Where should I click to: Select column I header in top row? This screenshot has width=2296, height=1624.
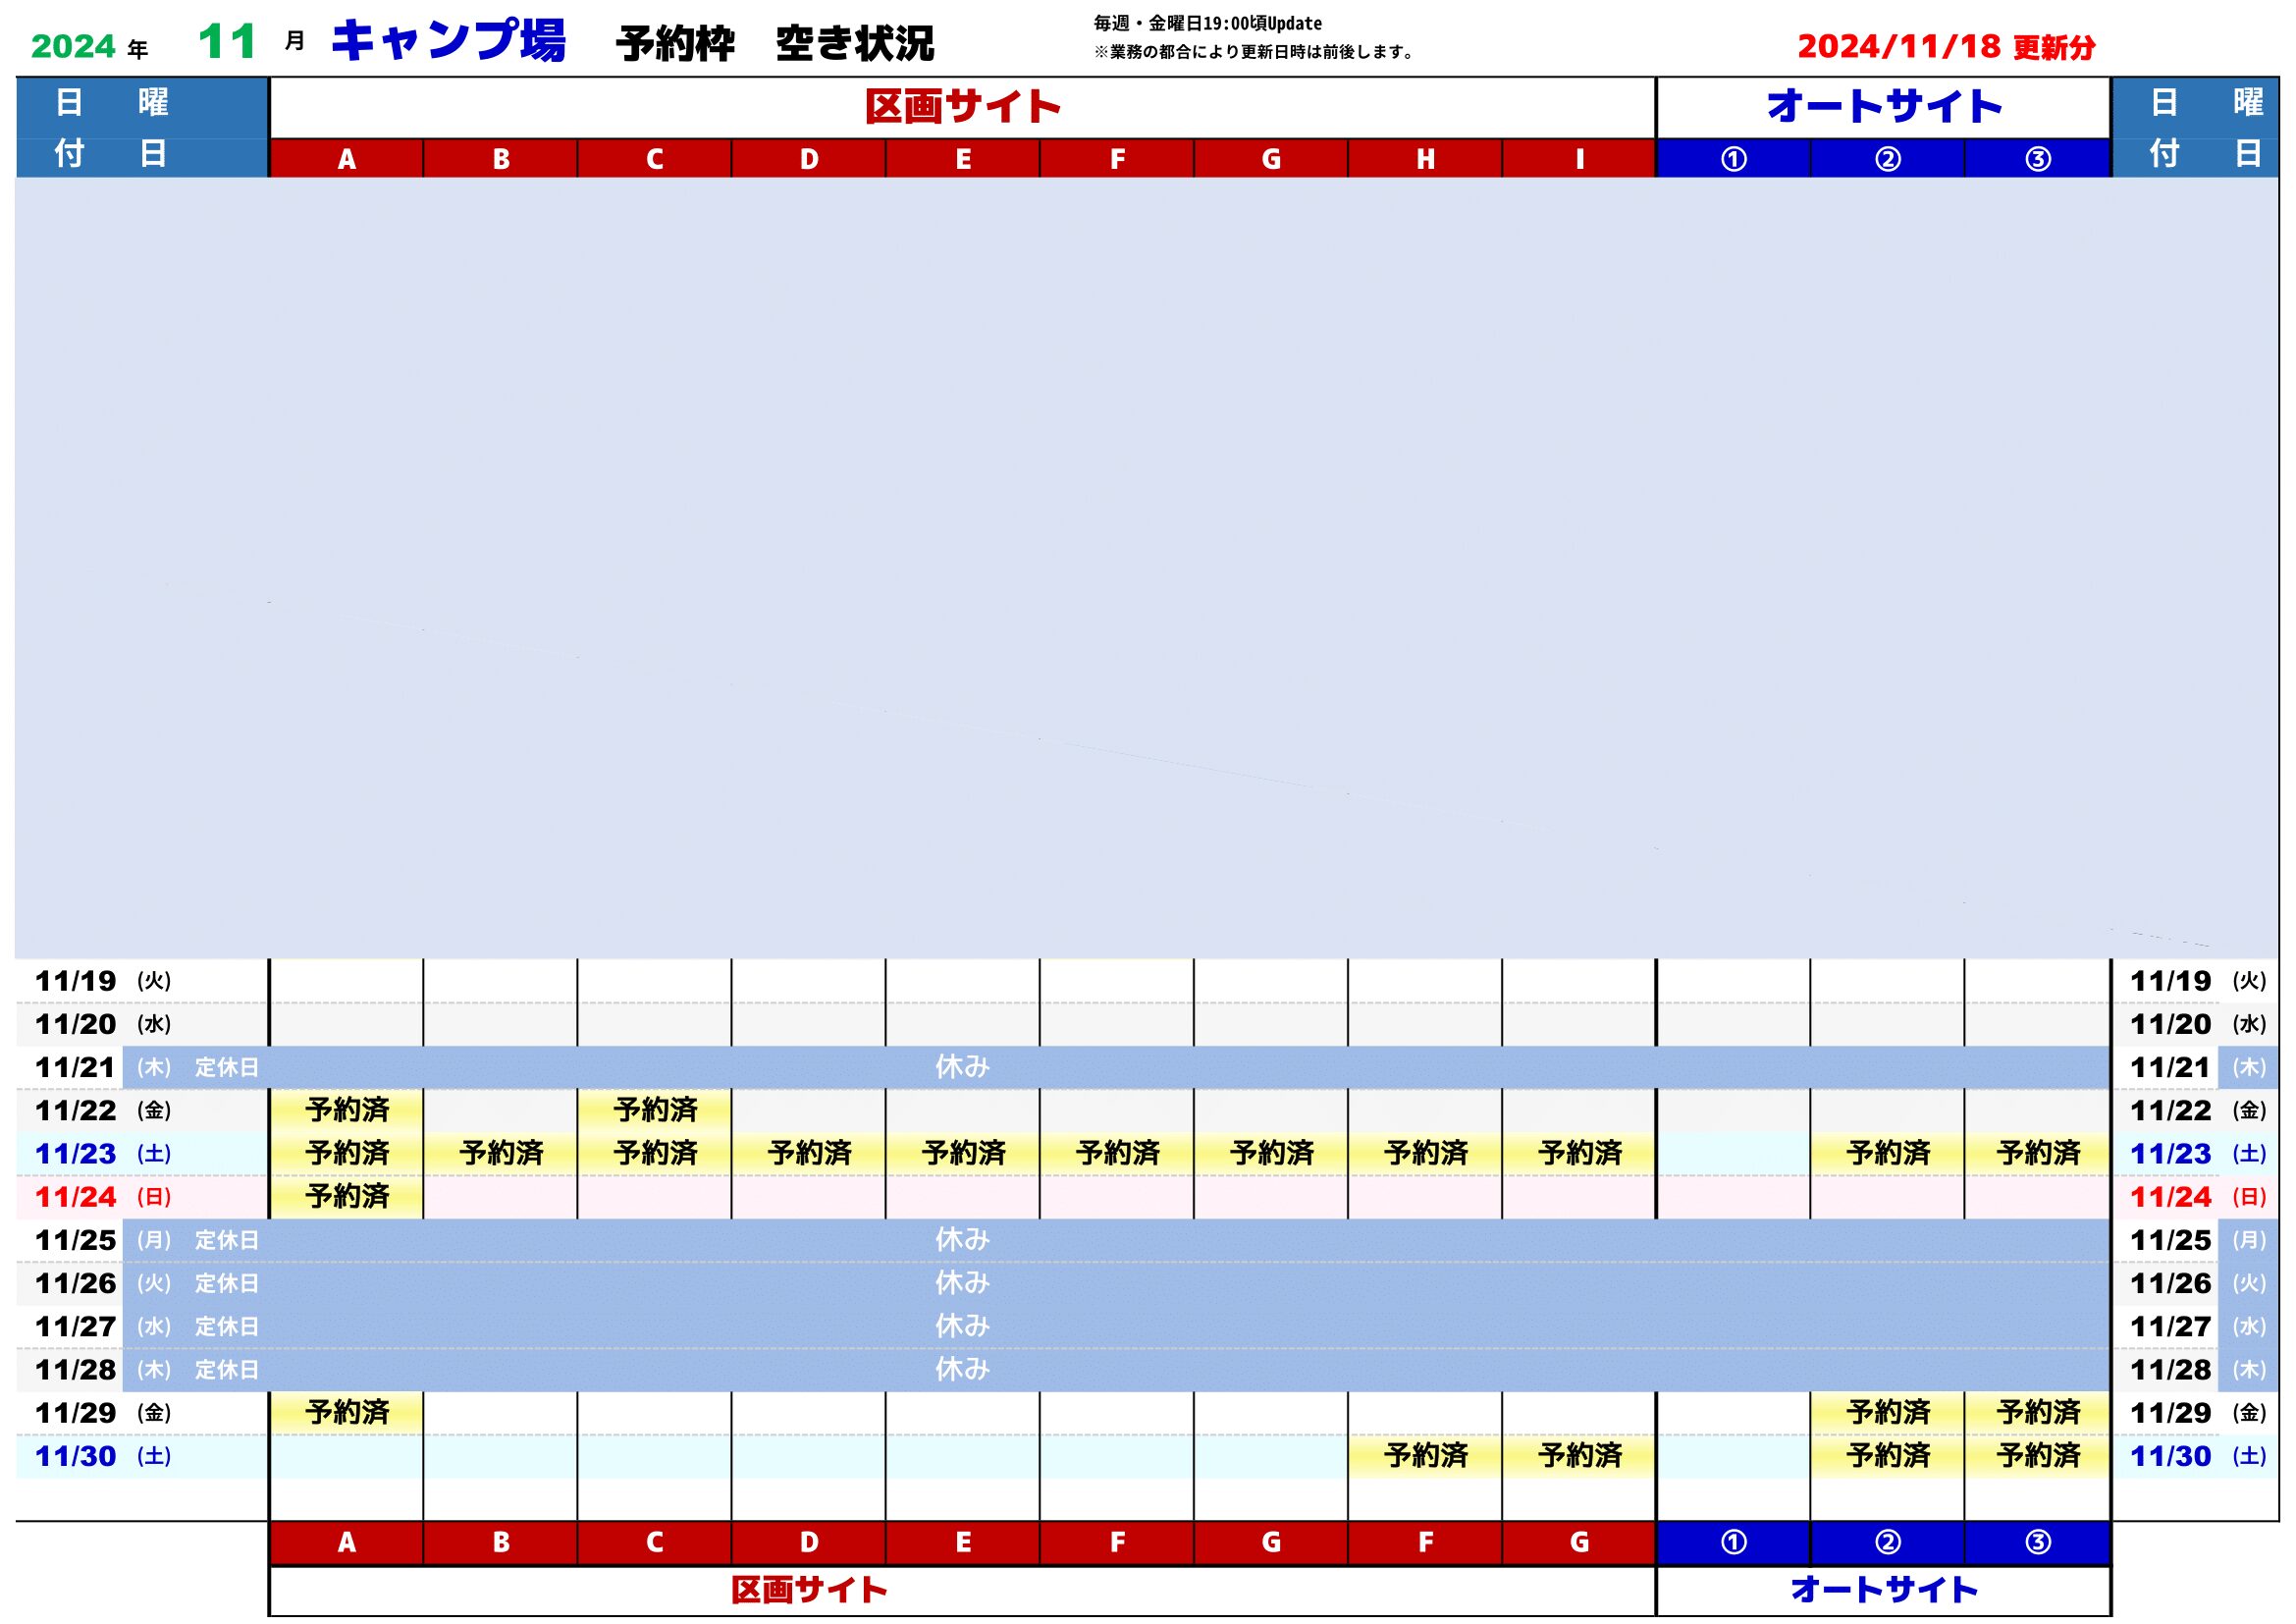[x=1579, y=159]
